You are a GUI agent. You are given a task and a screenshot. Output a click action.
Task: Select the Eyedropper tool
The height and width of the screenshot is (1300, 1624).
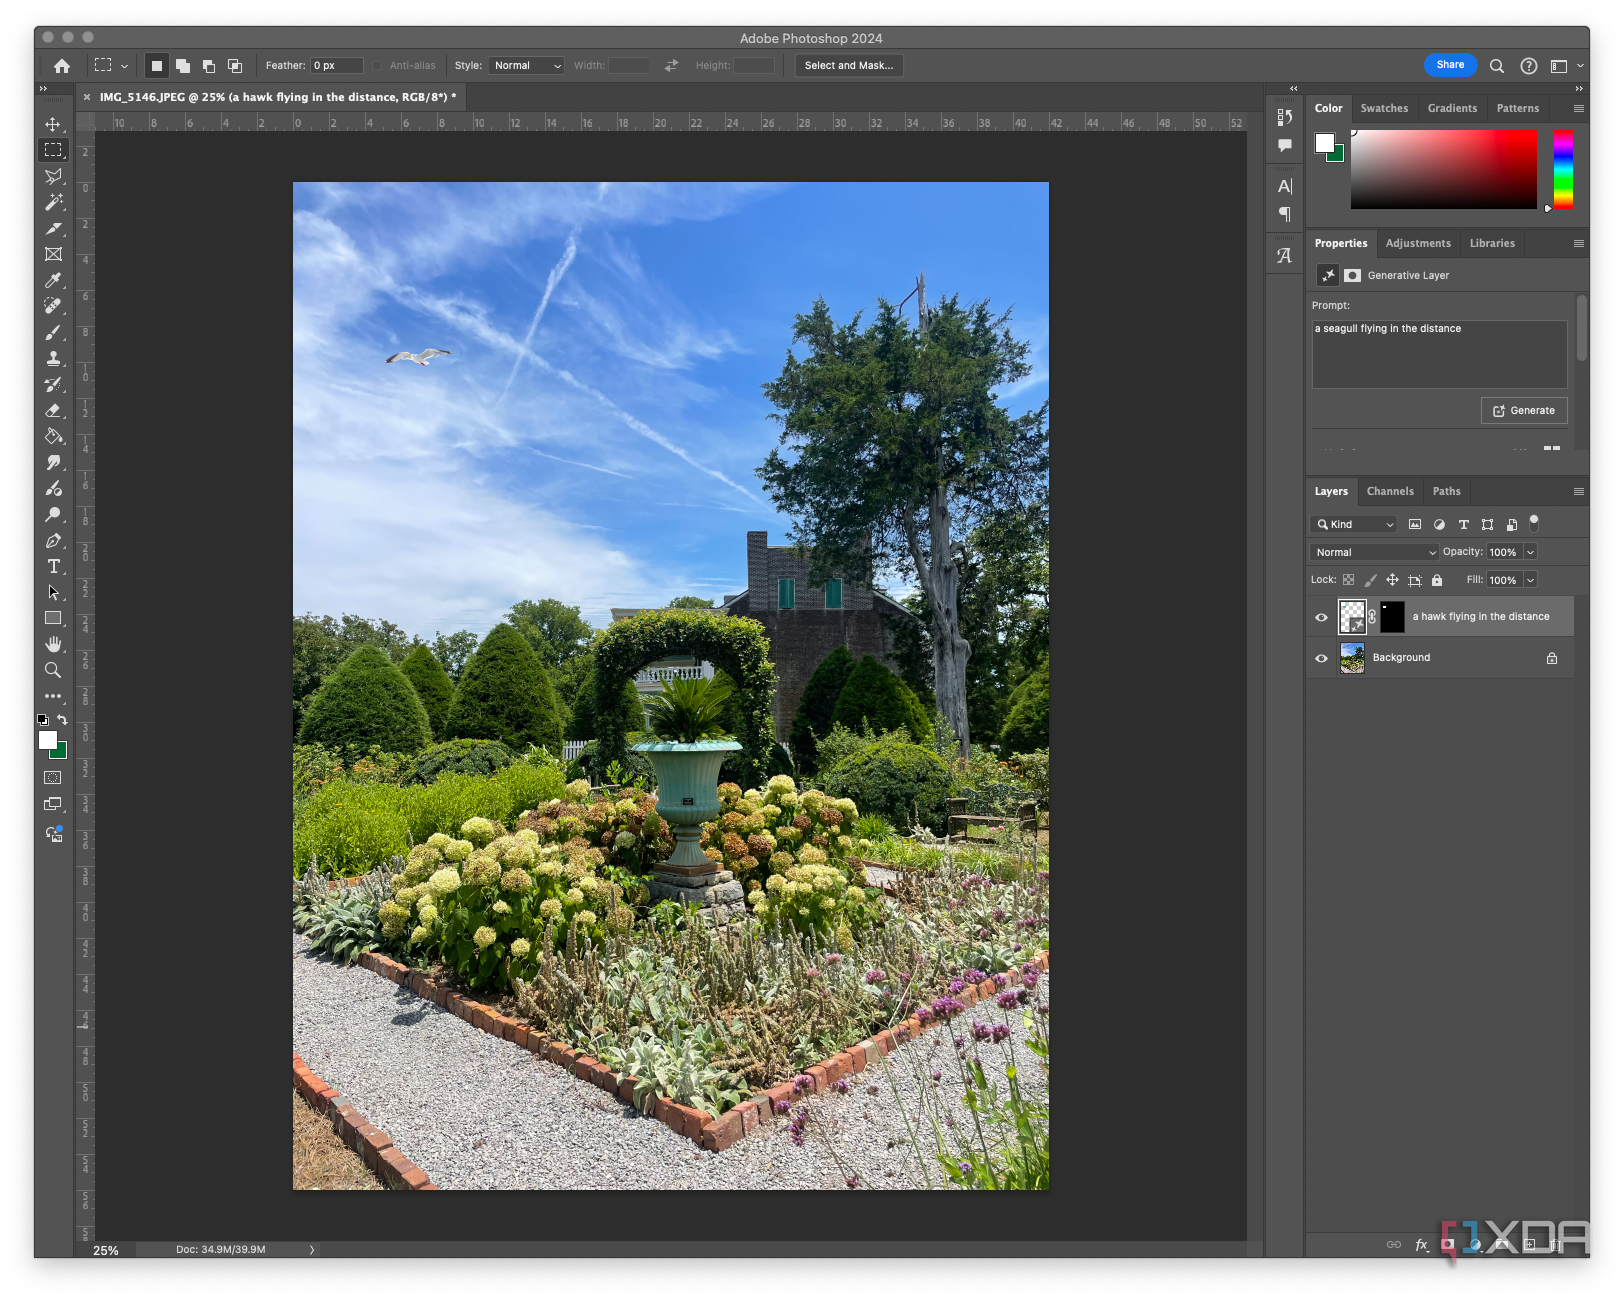[x=53, y=280]
